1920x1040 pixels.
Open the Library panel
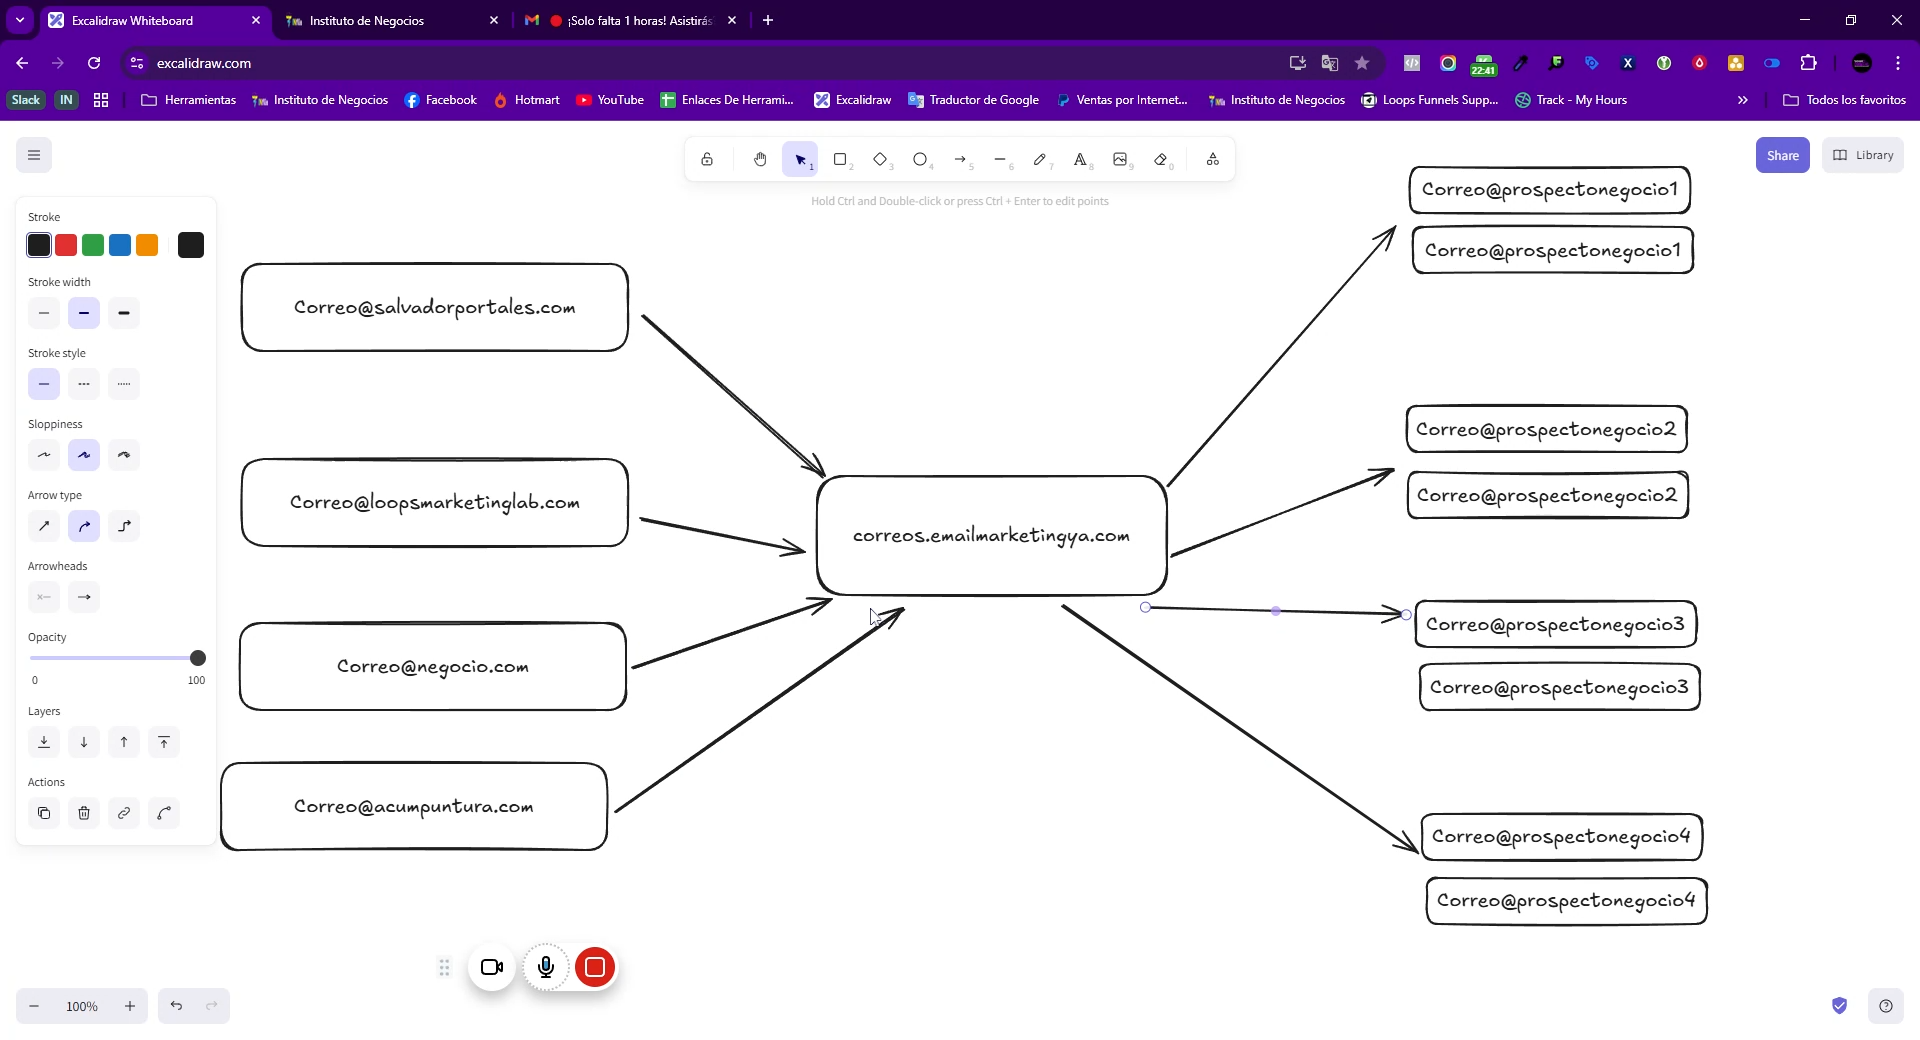click(1863, 155)
